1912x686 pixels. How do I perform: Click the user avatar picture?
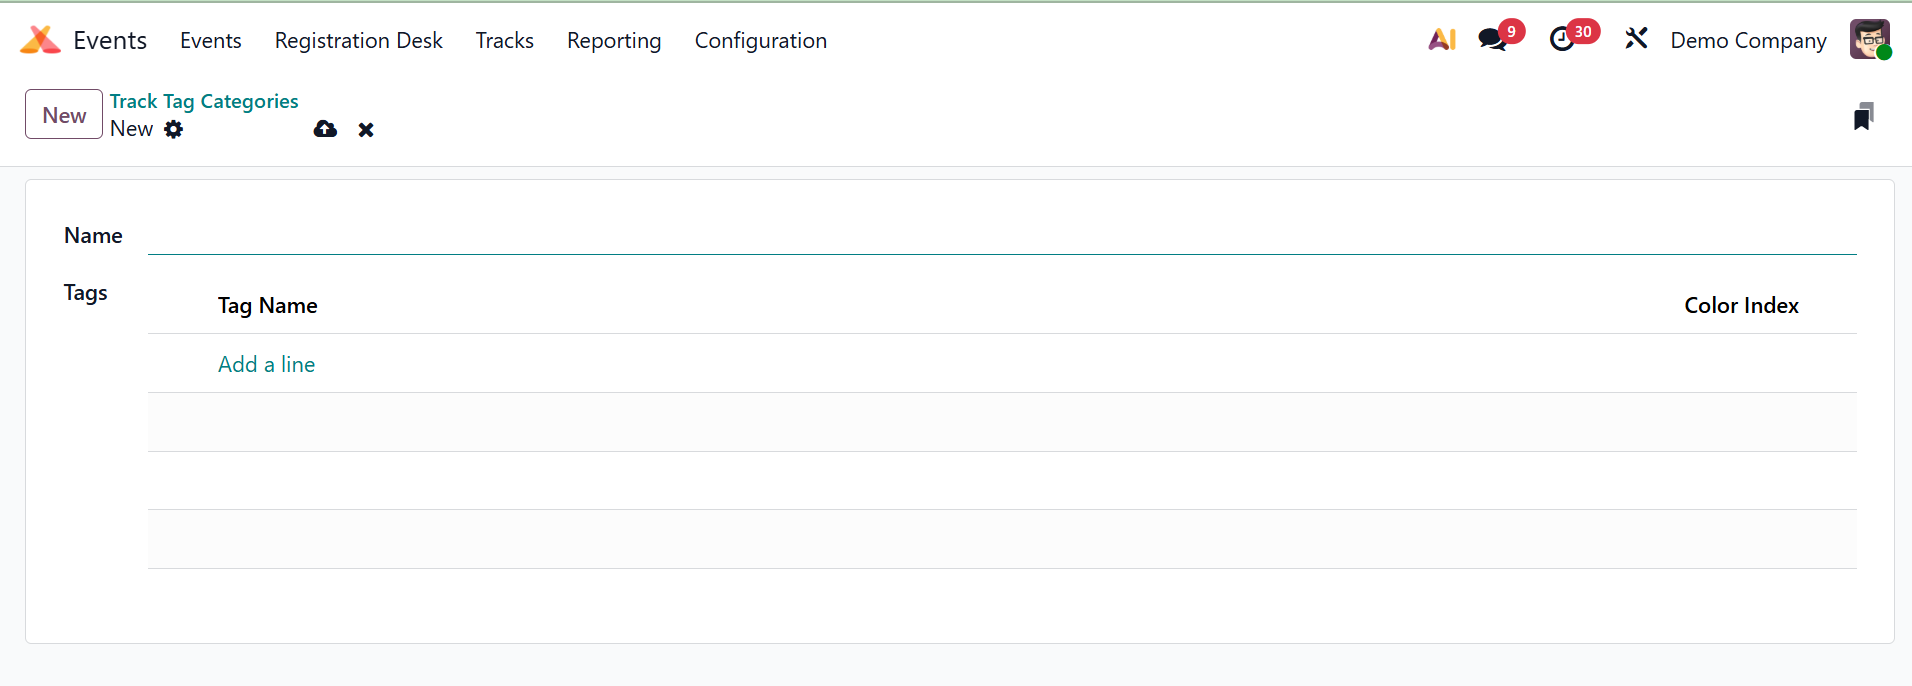(x=1869, y=40)
